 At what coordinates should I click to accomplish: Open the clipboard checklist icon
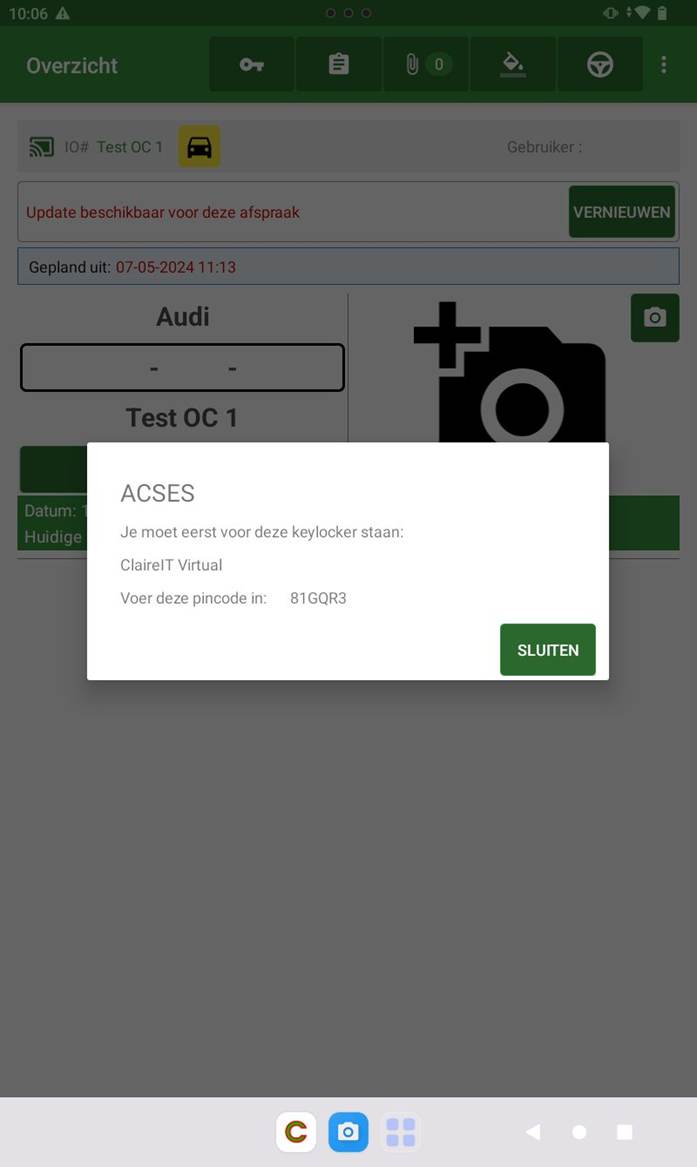tap(338, 65)
